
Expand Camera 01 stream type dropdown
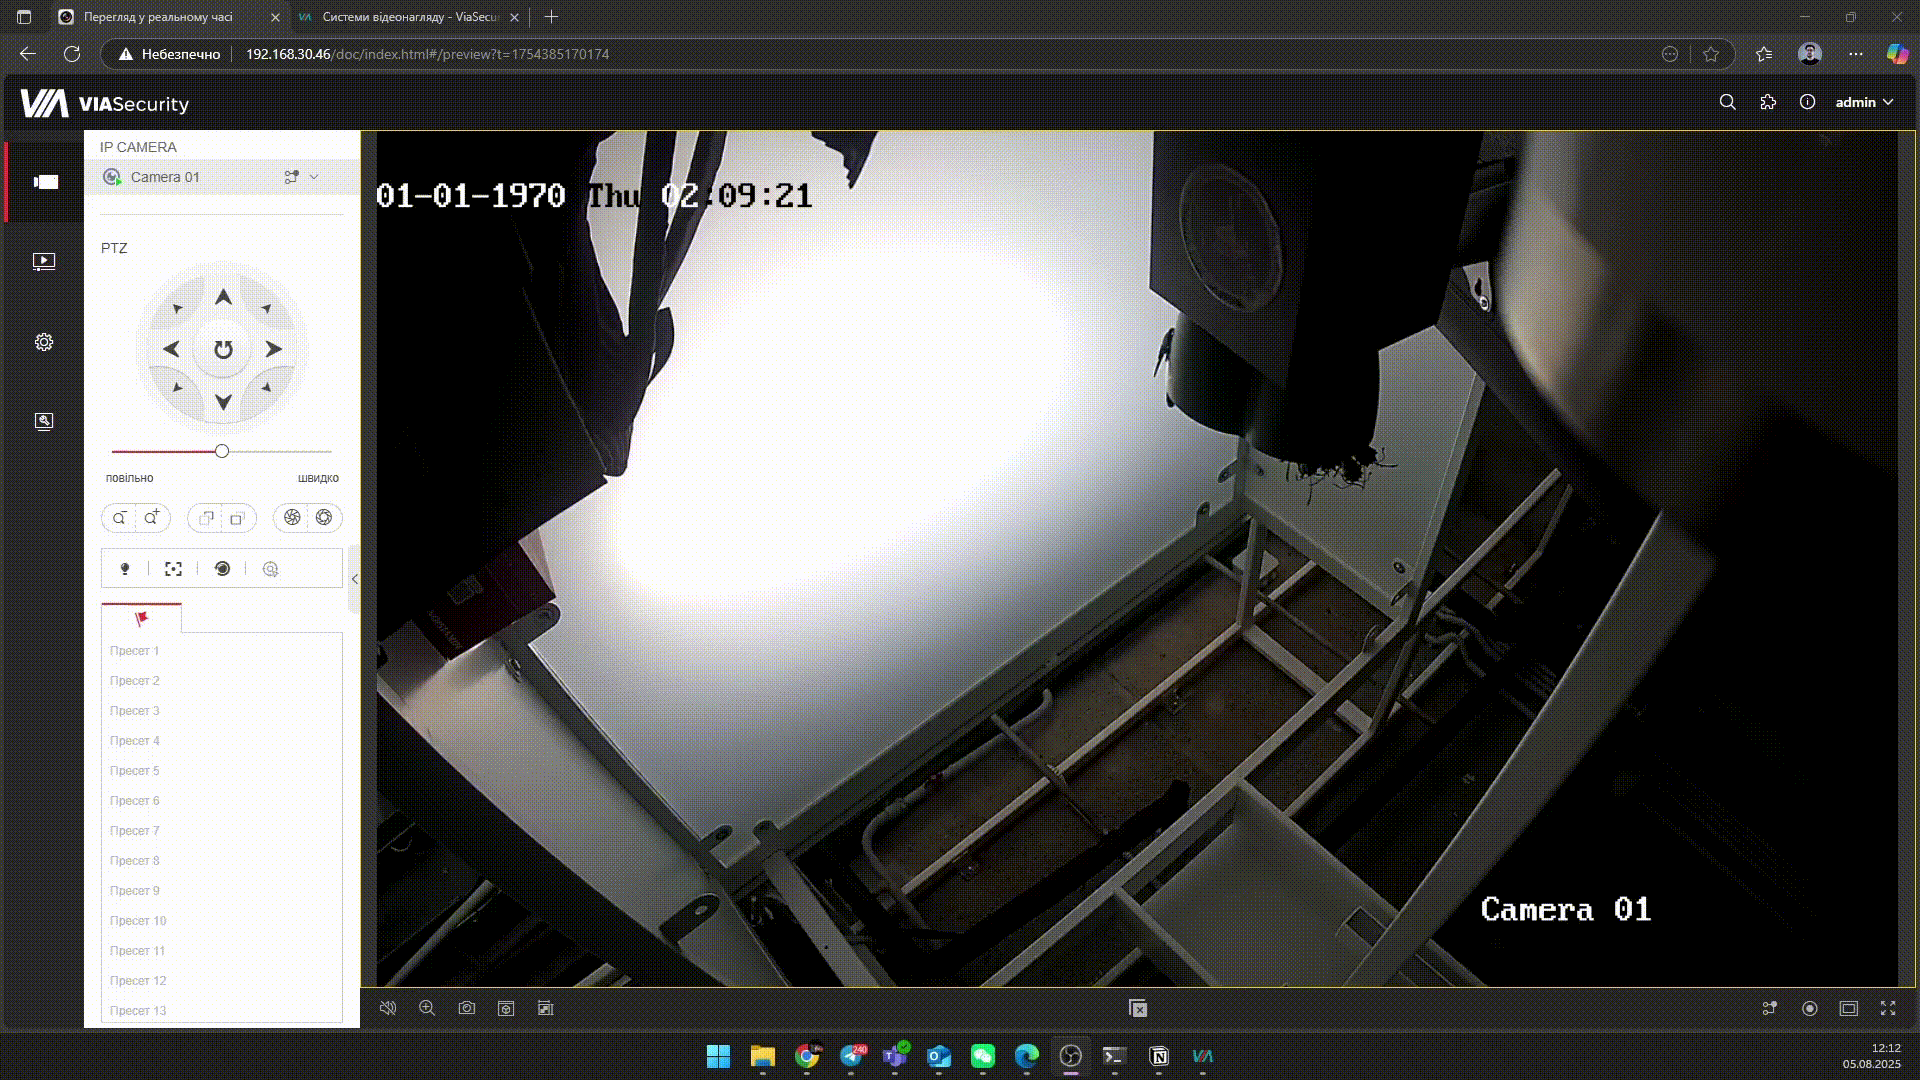[x=314, y=177]
